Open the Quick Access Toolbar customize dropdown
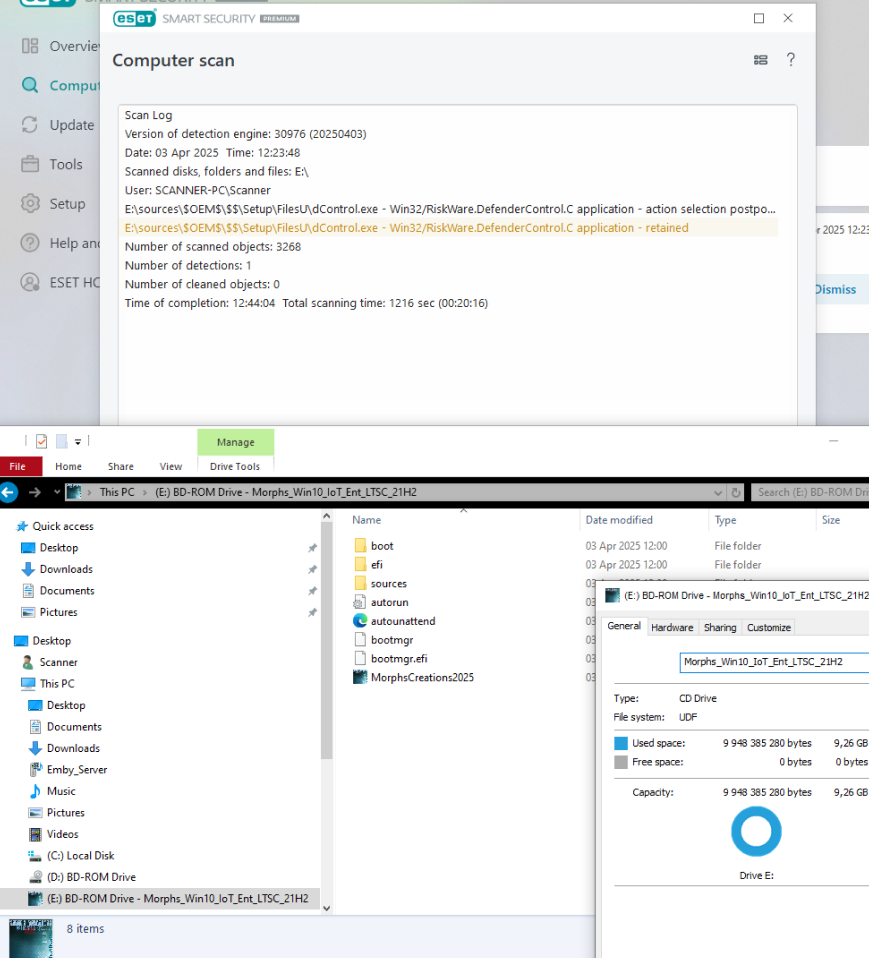Viewport: 869px width, 958px height. [78, 442]
